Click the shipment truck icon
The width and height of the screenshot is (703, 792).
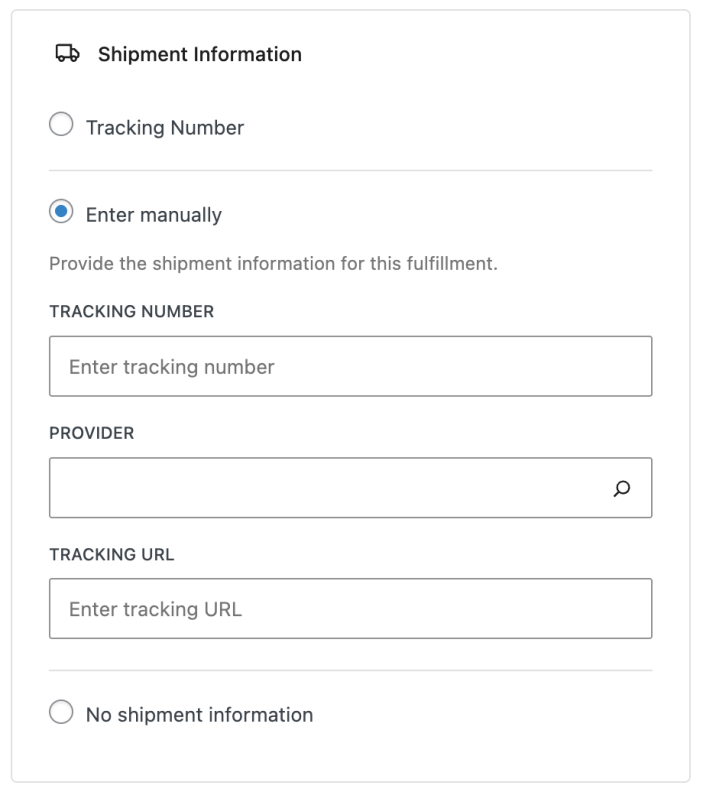click(x=67, y=54)
